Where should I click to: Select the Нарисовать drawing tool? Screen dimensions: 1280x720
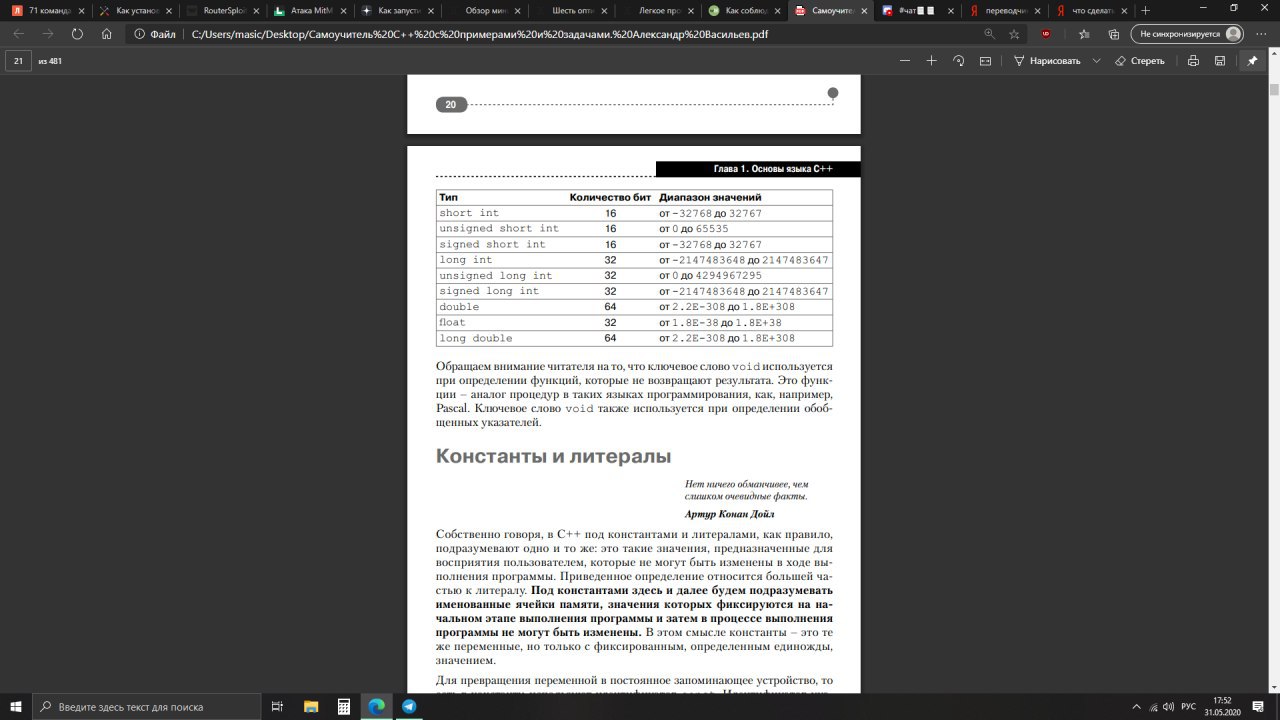point(1047,61)
